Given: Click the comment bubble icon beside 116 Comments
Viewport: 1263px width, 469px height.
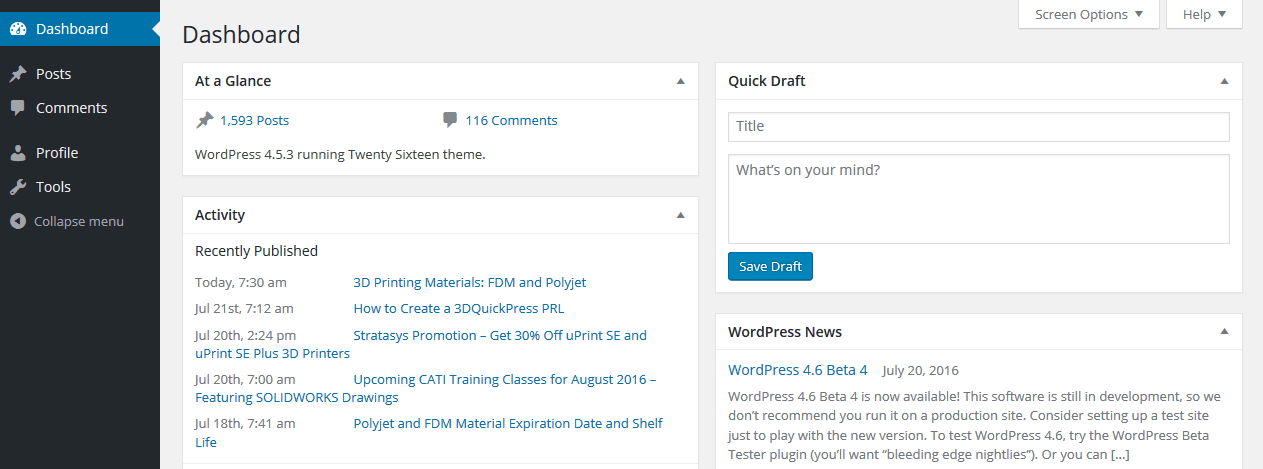Looking at the screenshot, I should [450, 120].
